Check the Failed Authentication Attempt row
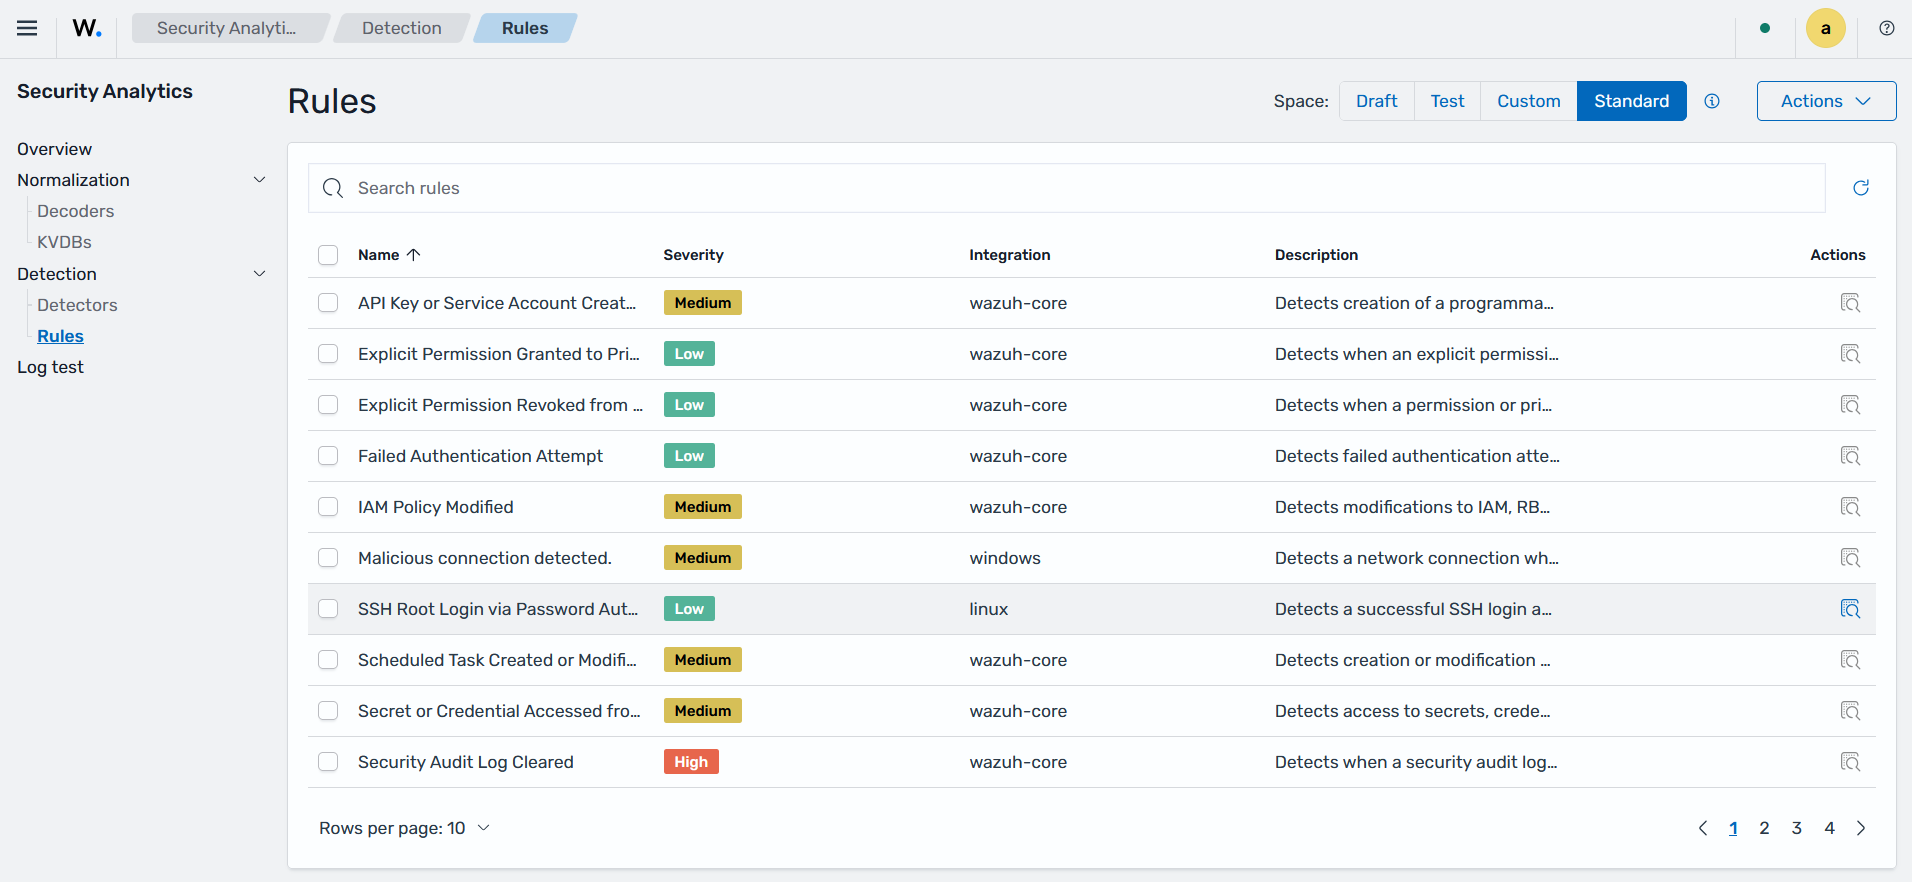Viewport: 1912px width, 882px height. pos(328,456)
